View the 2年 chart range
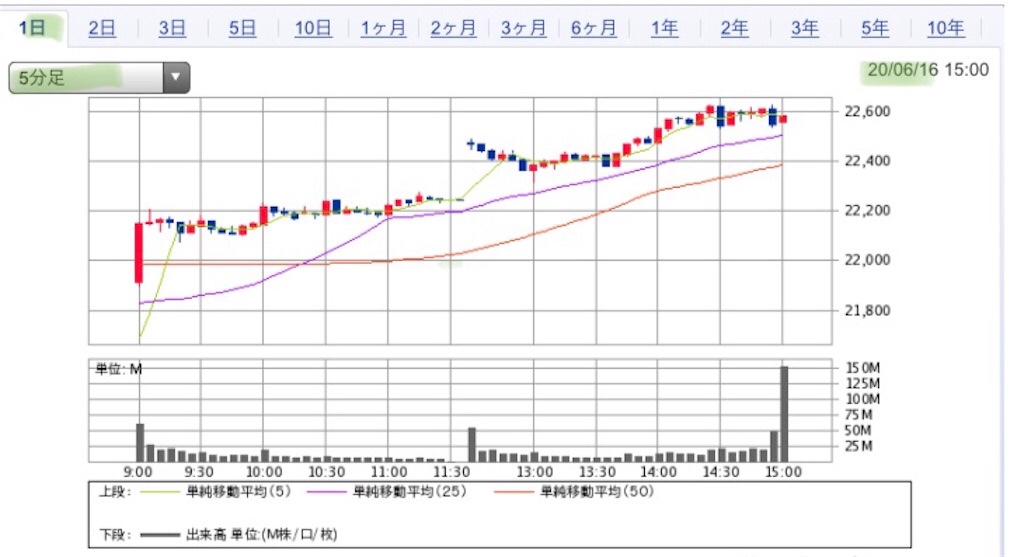Viewport: 1024px width, 557px height. coord(734,28)
